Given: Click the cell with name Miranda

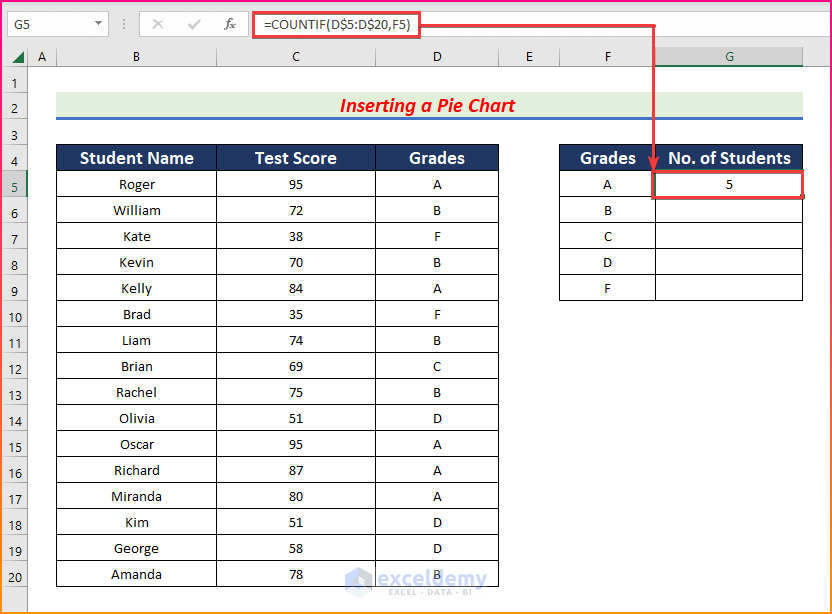Looking at the screenshot, I should coord(136,496).
